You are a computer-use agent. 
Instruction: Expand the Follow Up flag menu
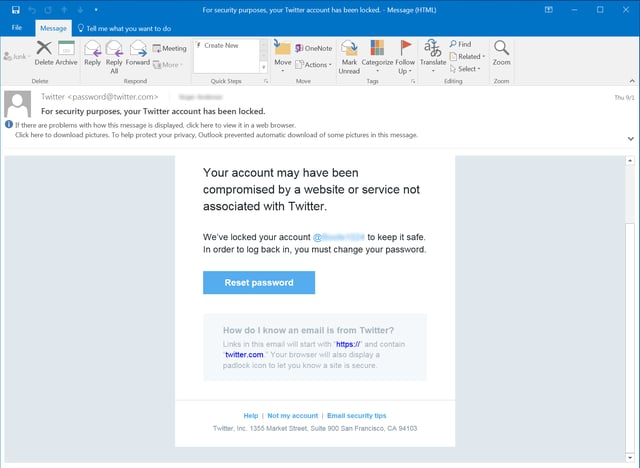pyautogui.click(x=405, y=55)
